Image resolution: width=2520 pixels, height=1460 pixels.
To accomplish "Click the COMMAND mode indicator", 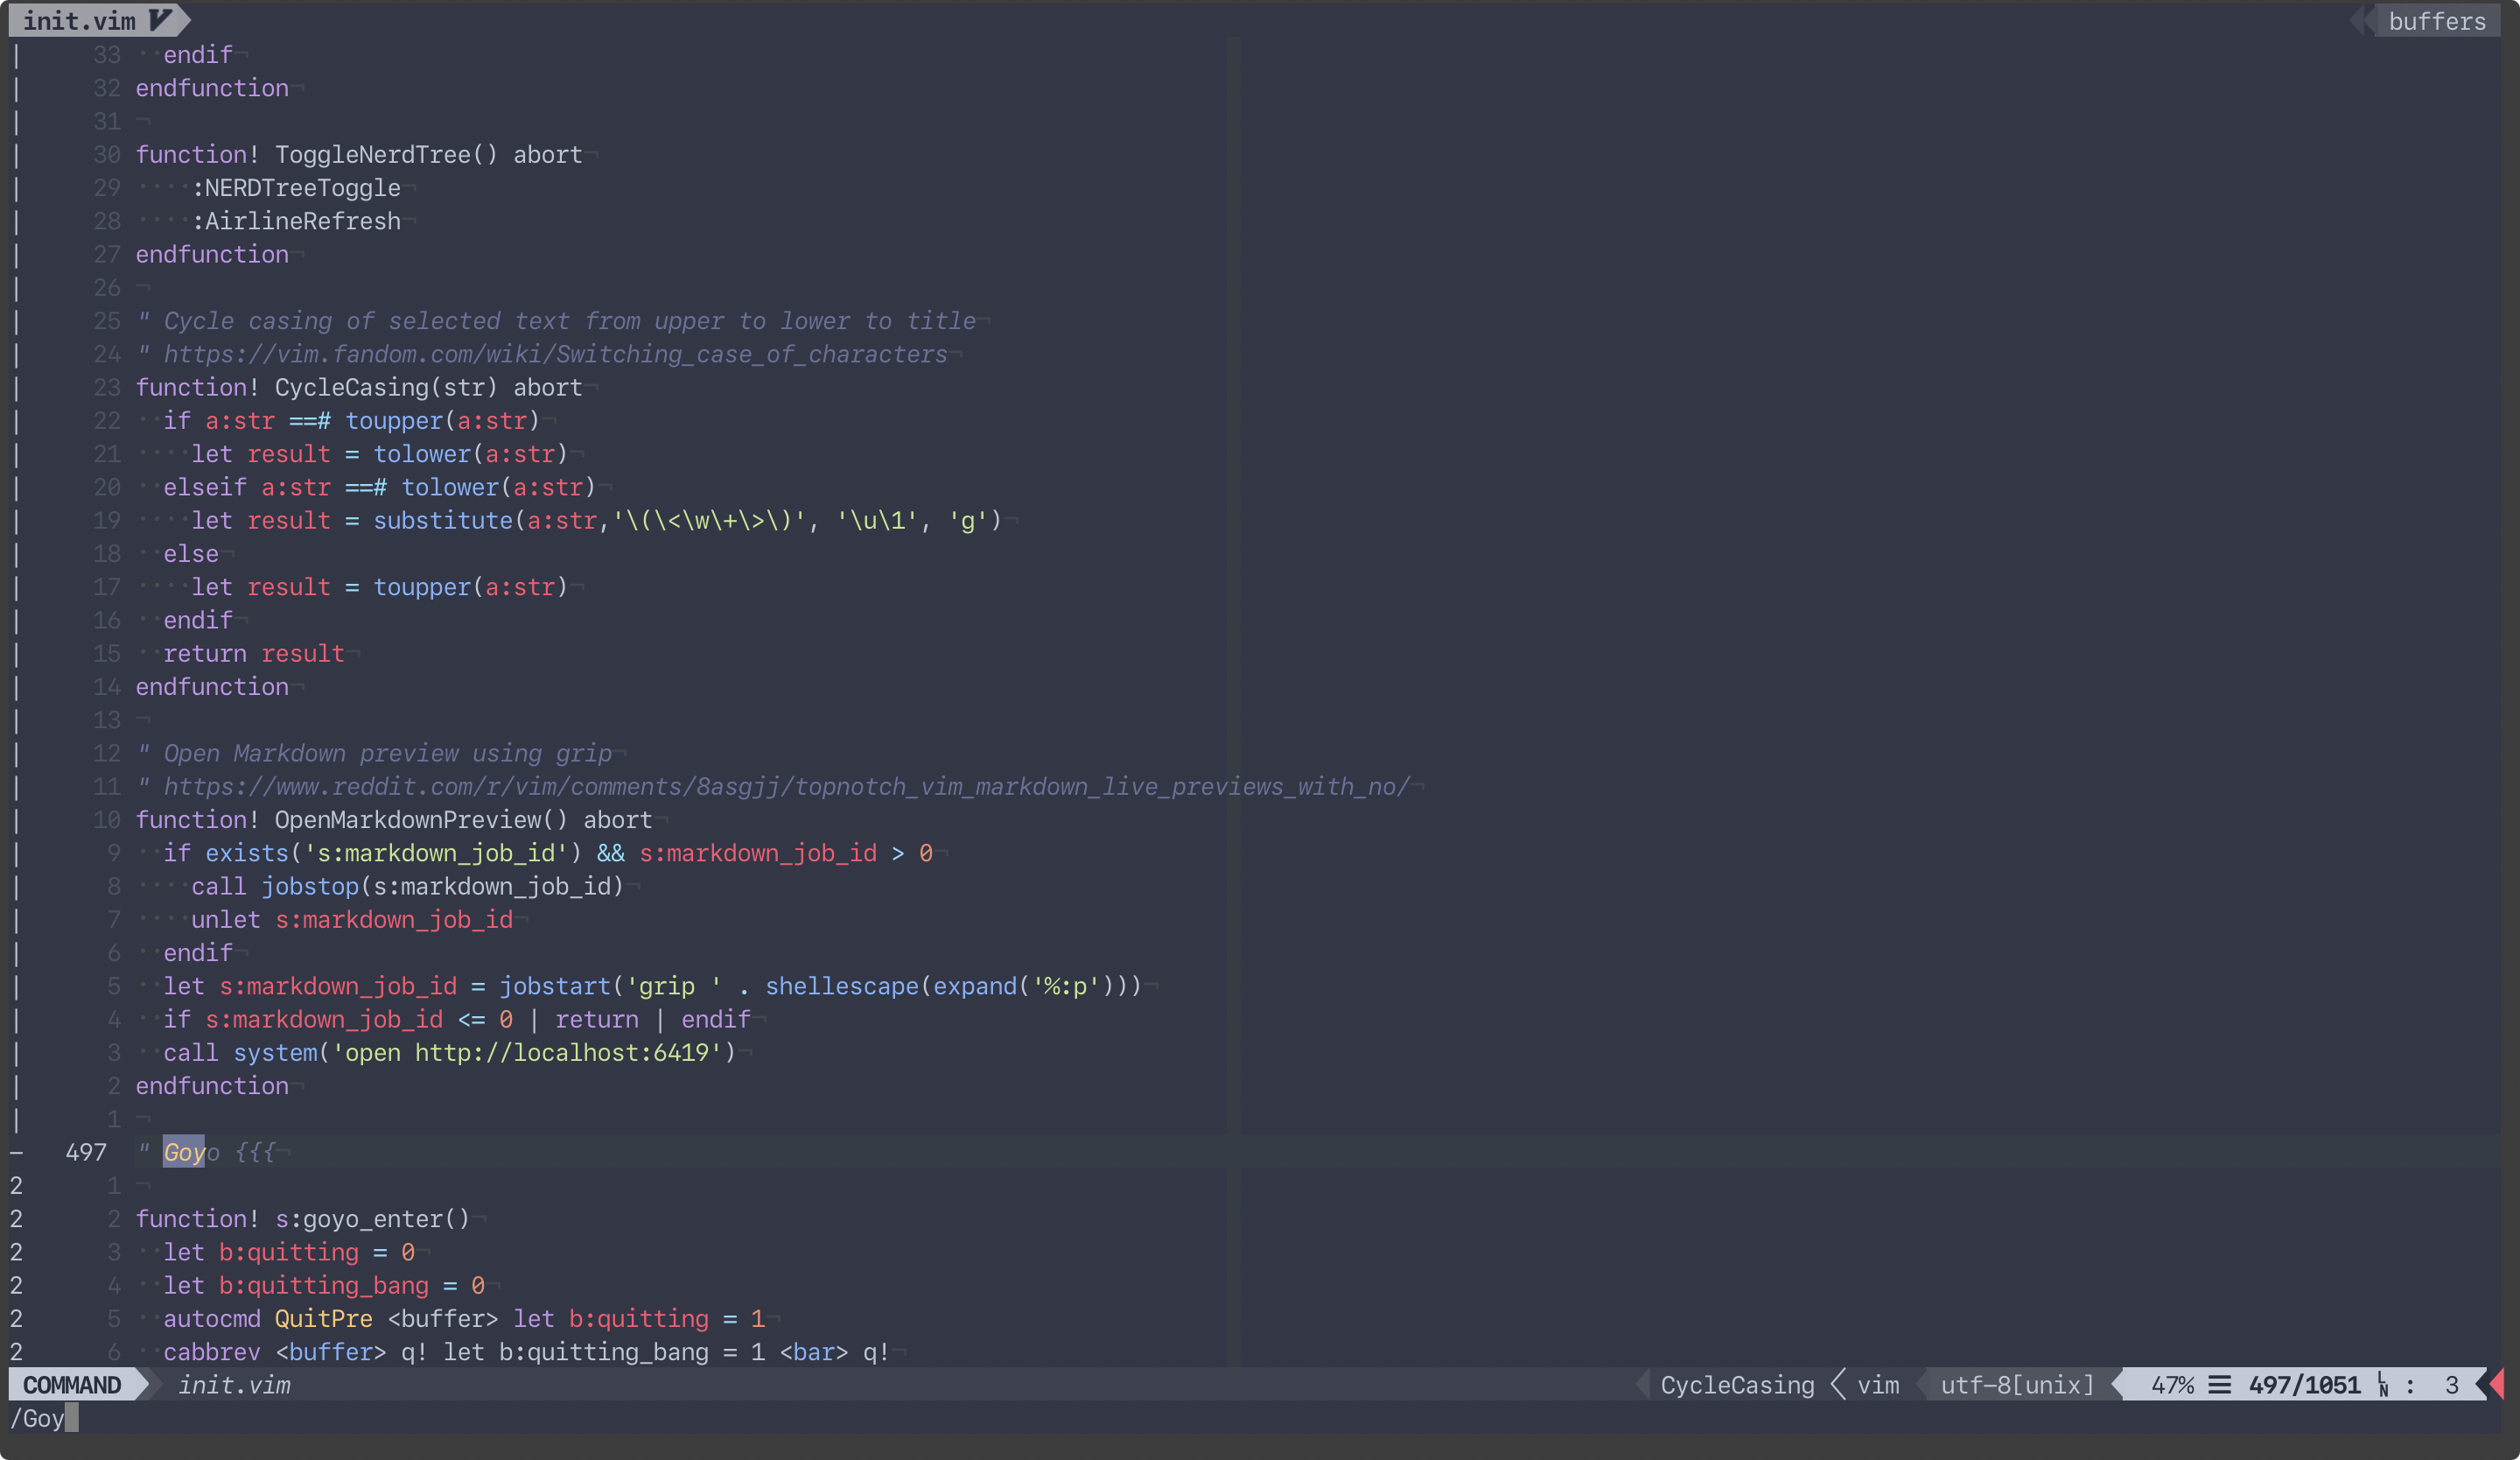I will tap(72, 1385).
